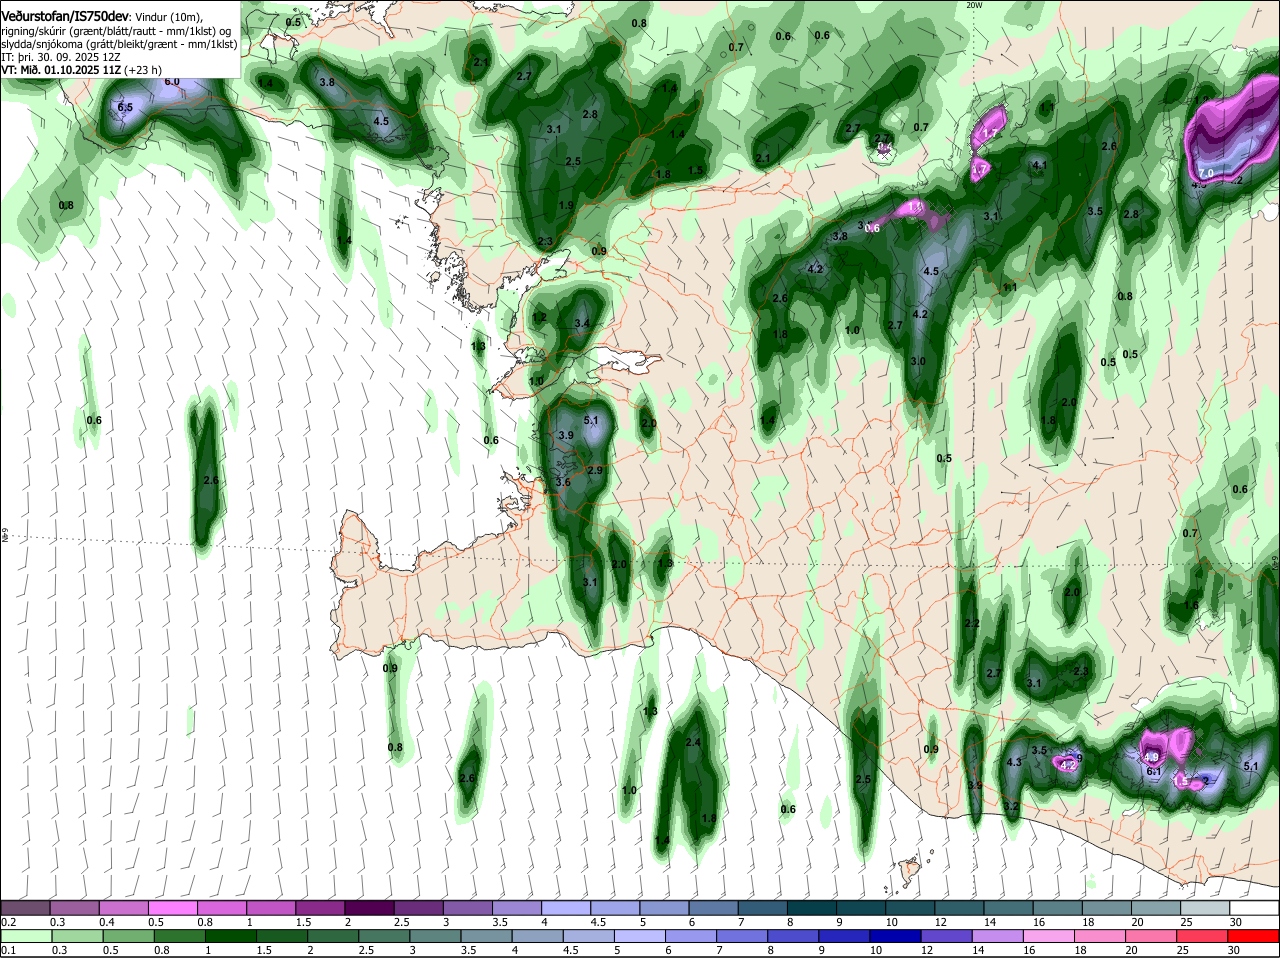The width and height of the screenshot is (1280, 958).
Task: Click the white 0.6 label beside the pink snow patch
Action: [x=872, y=228]
